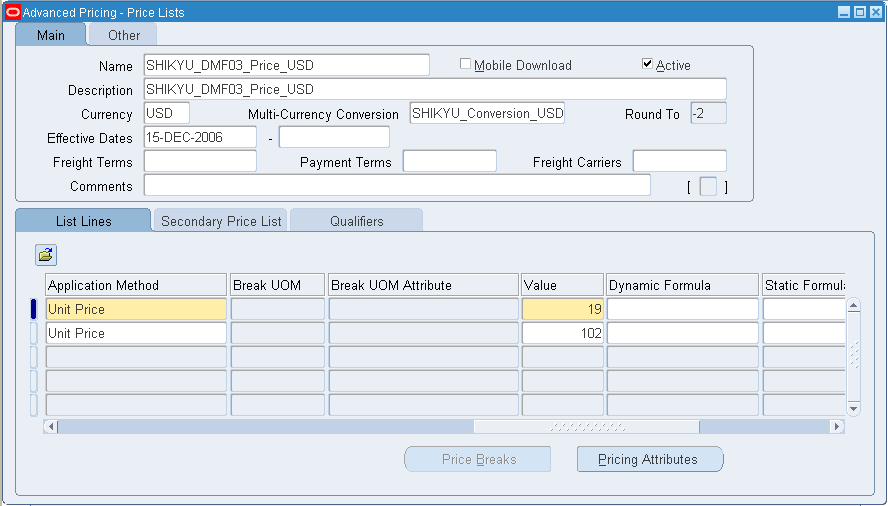Click the Price Breaks button
Screen dimensions: 888x506
477,459
